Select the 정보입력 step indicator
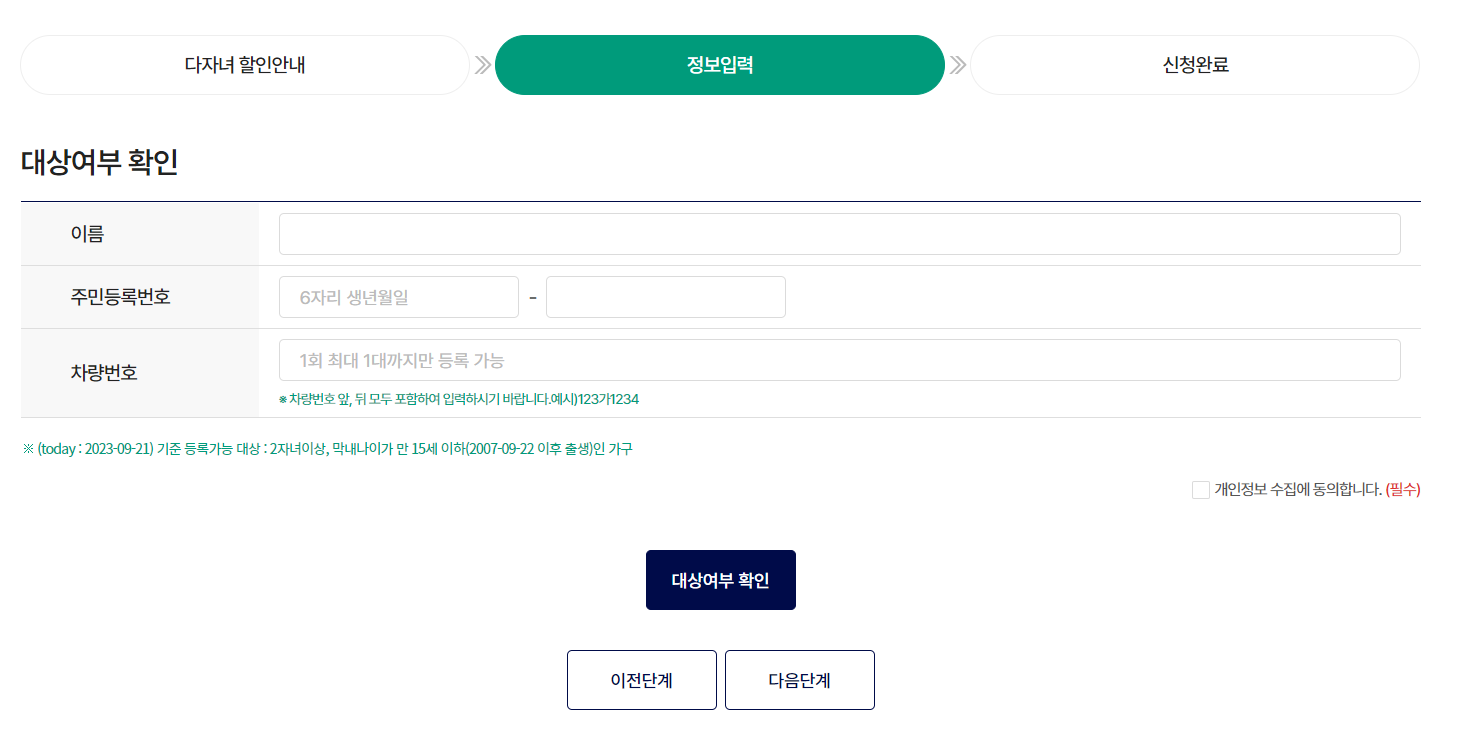 (720, 64)
